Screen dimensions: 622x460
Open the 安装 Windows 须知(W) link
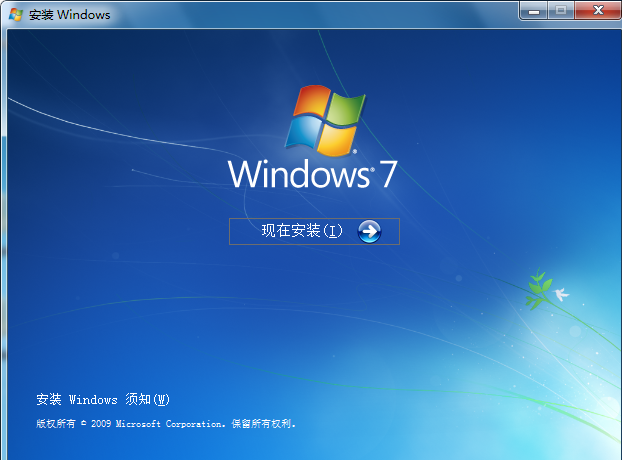(103, 400)
